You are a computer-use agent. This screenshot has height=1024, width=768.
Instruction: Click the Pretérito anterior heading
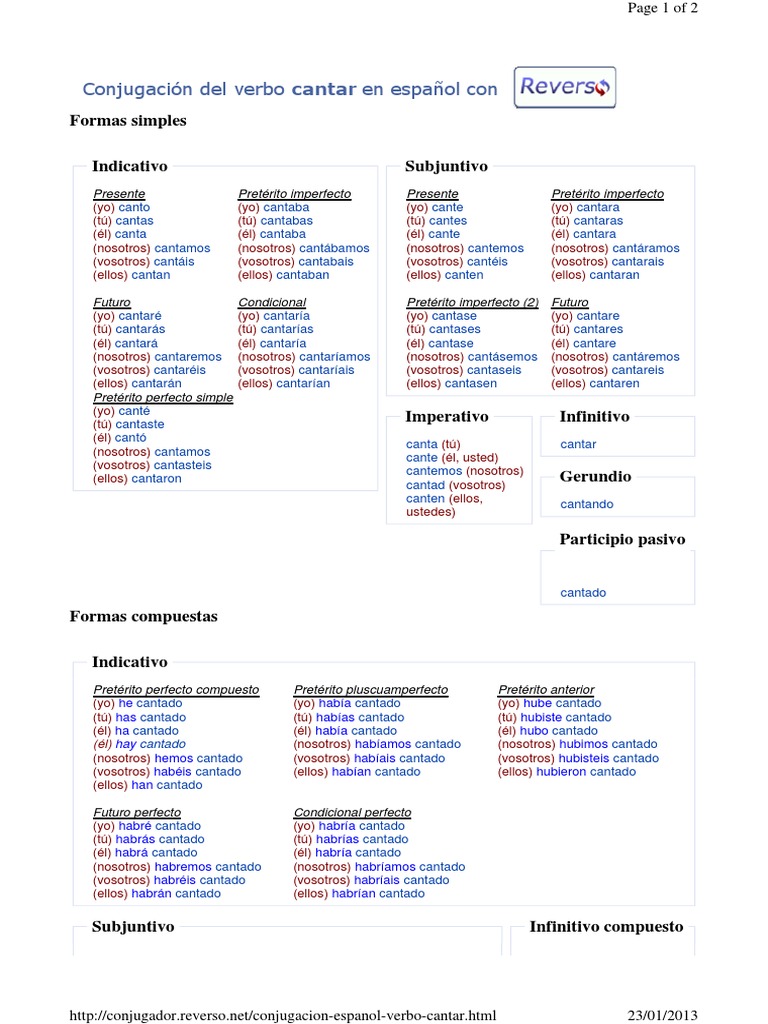pos(546,690)
